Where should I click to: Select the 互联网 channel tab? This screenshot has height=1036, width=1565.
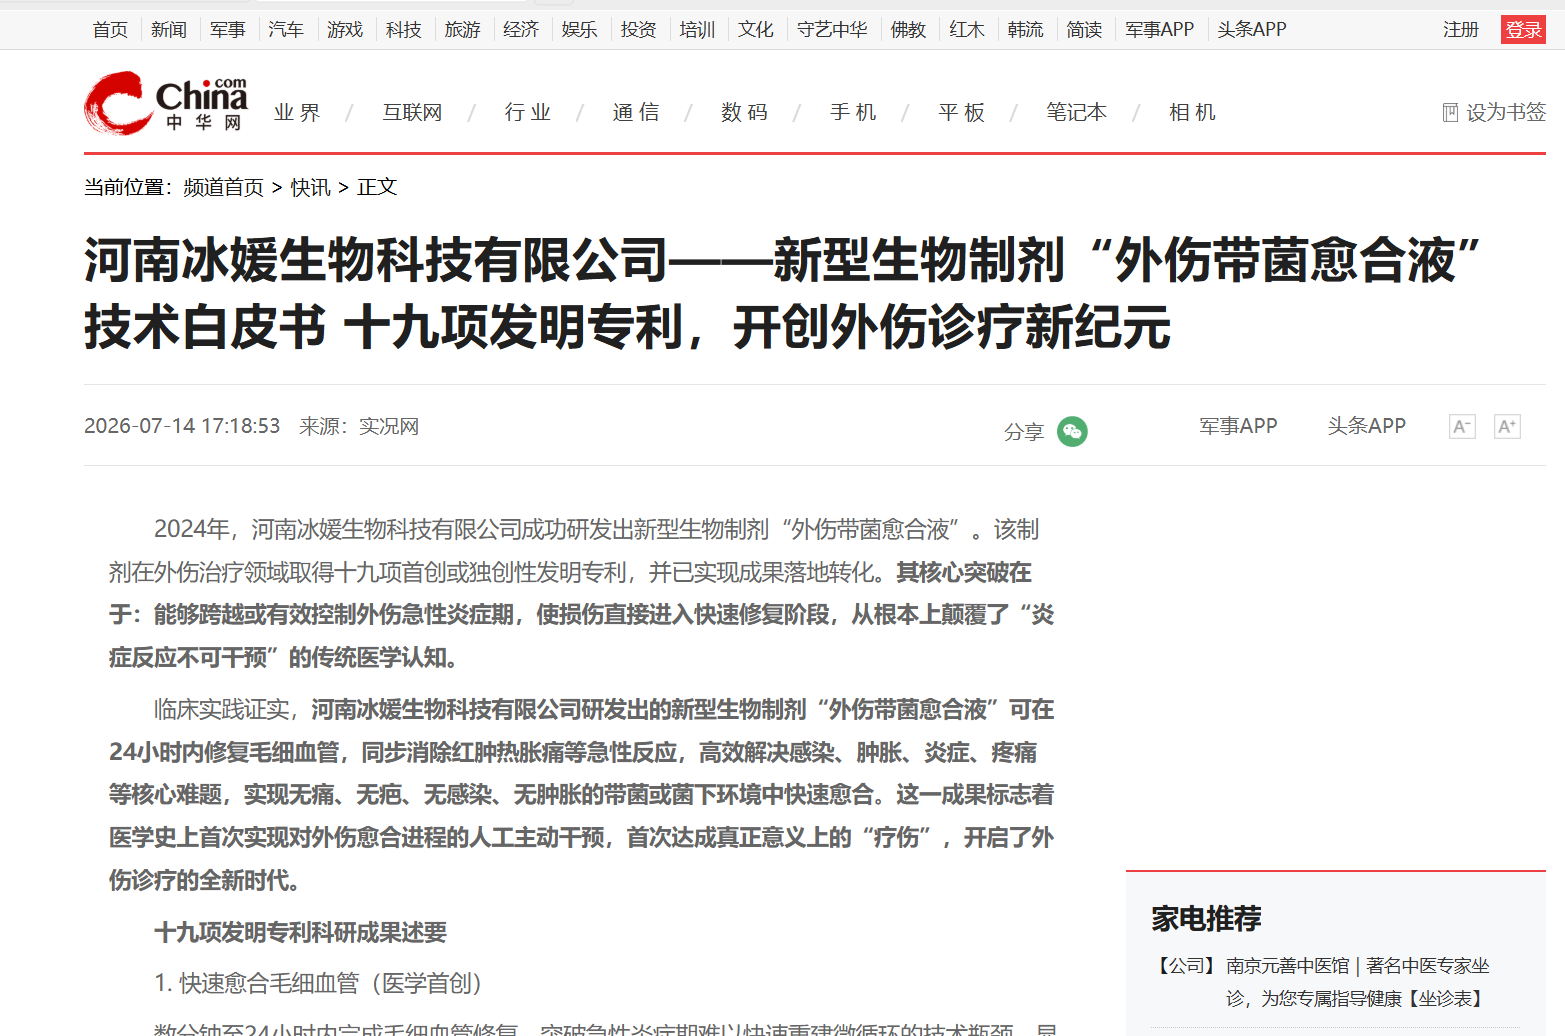point(413,113)
